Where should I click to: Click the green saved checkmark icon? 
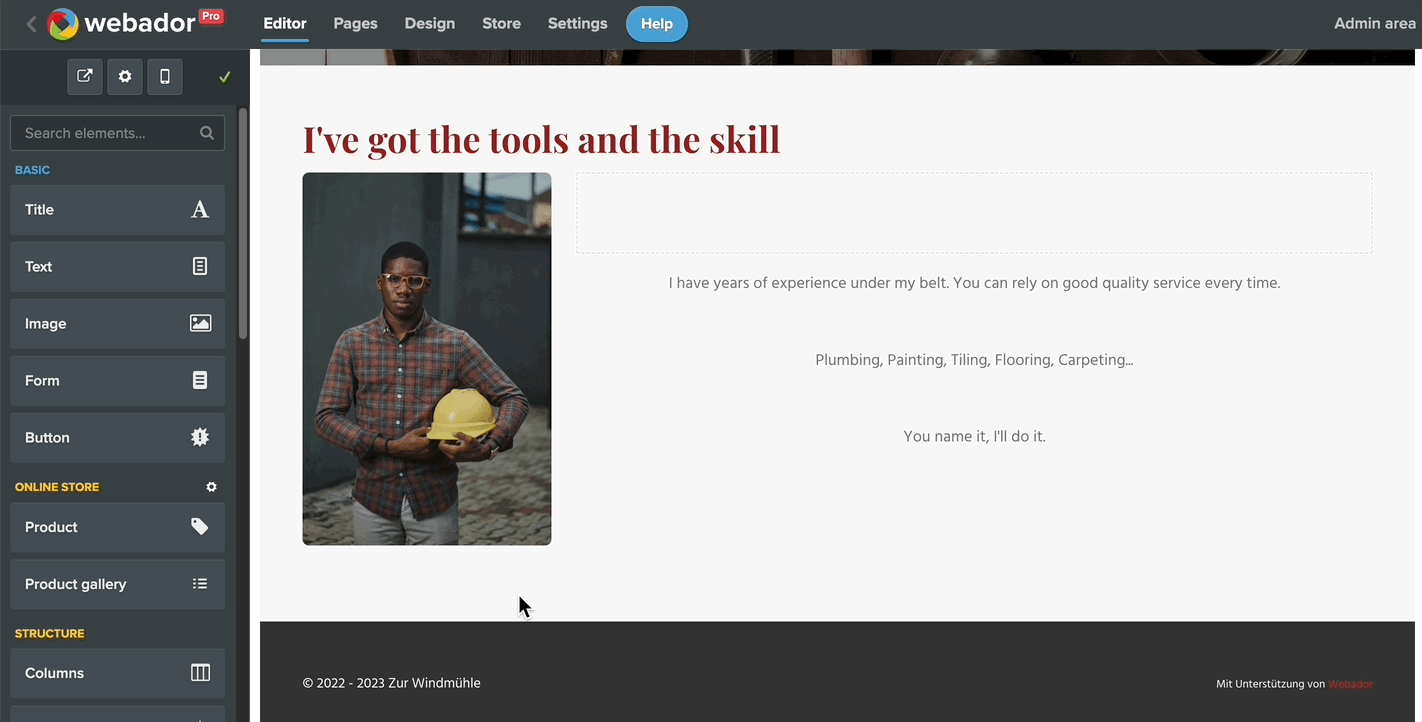pos(225,77)
